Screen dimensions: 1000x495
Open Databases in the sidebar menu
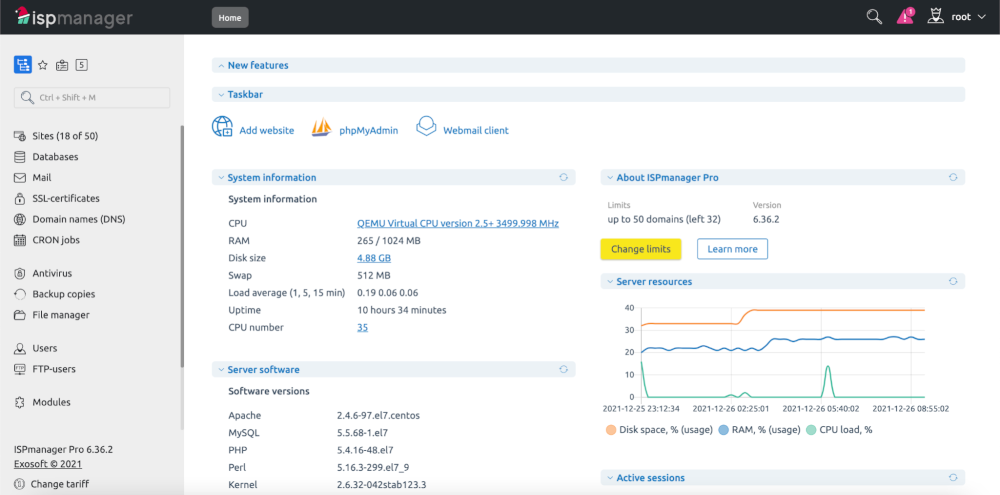55,157
